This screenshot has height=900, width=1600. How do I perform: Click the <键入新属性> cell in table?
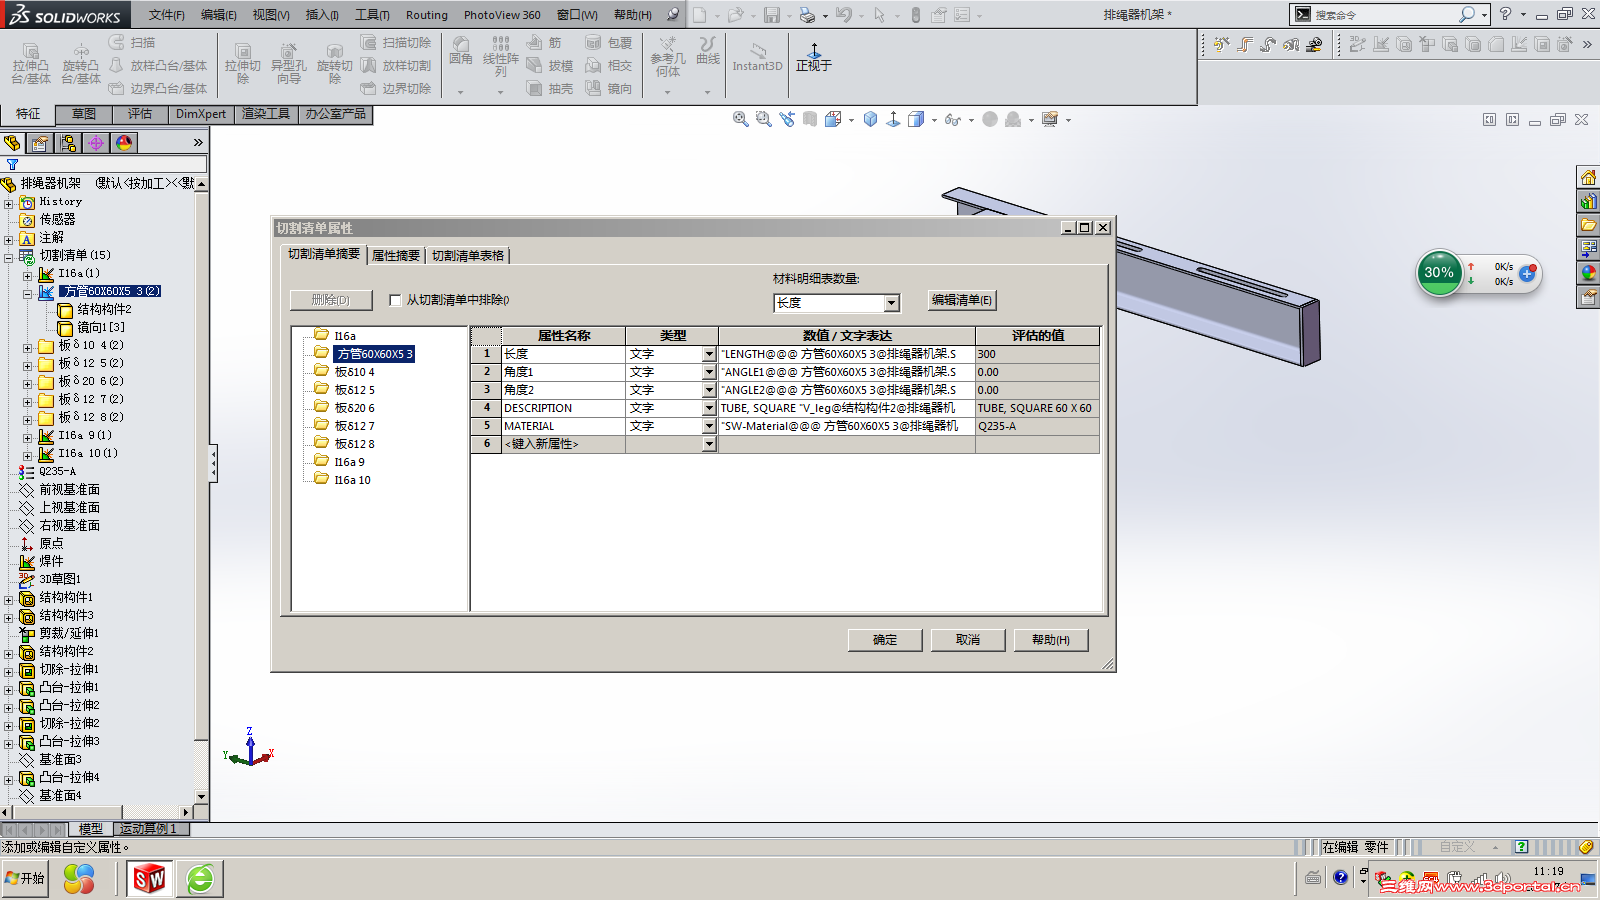(563, 444)
